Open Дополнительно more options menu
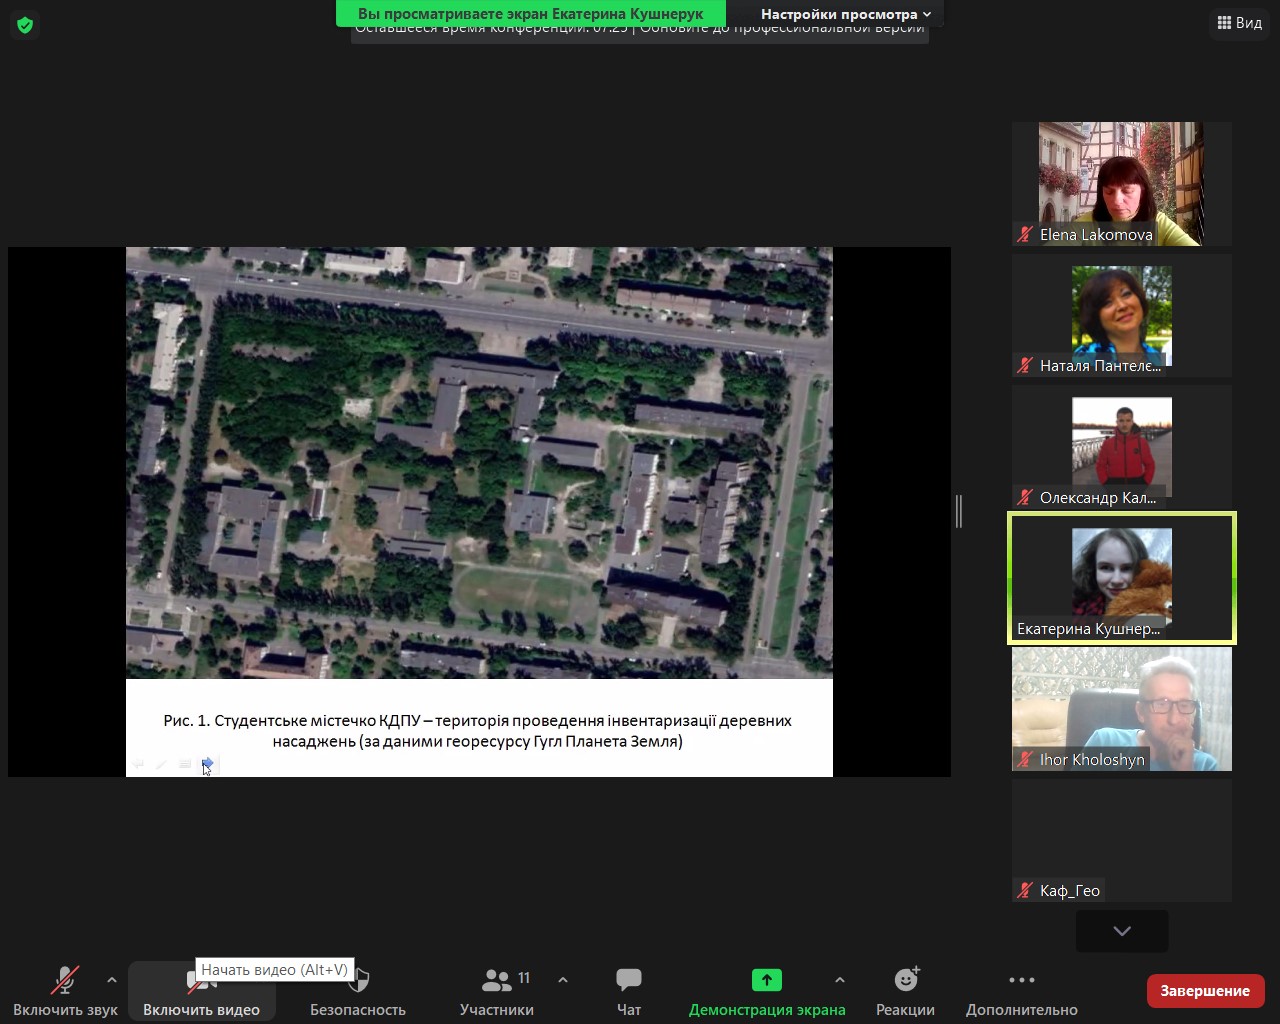The image size is (1280, 1024). 1022,991
